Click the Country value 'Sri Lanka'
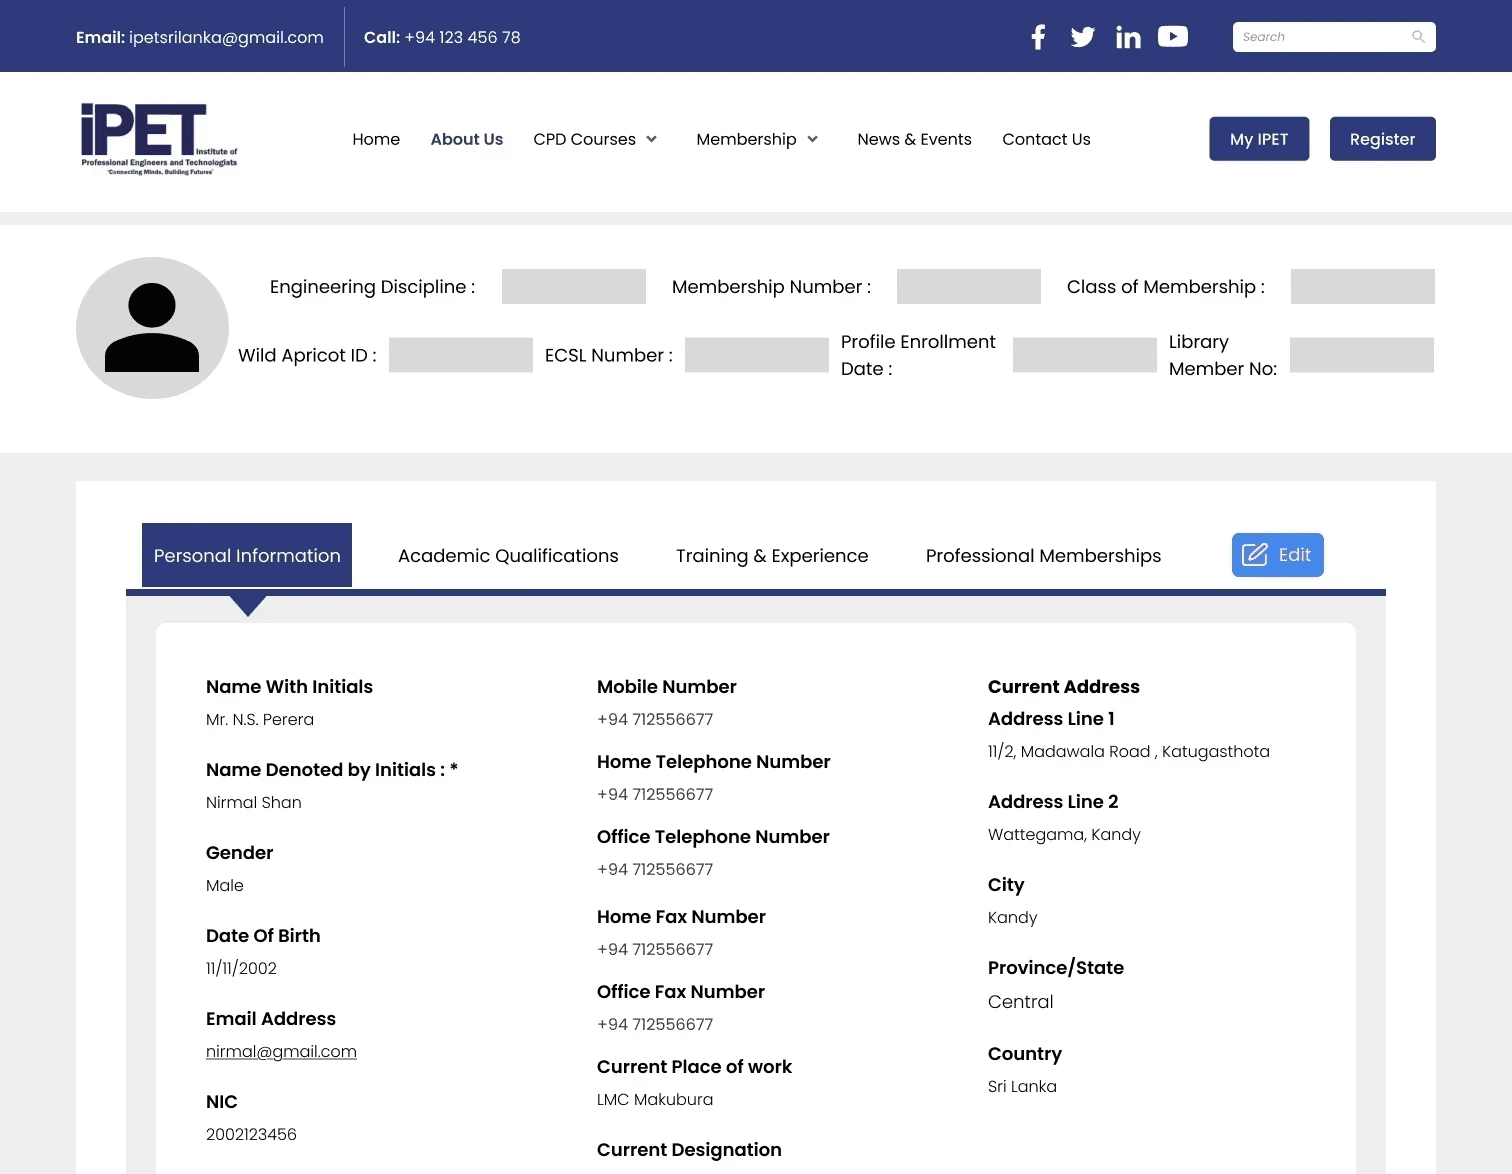Screen dimensions: 1512x1174 tap(1022, 1086)
